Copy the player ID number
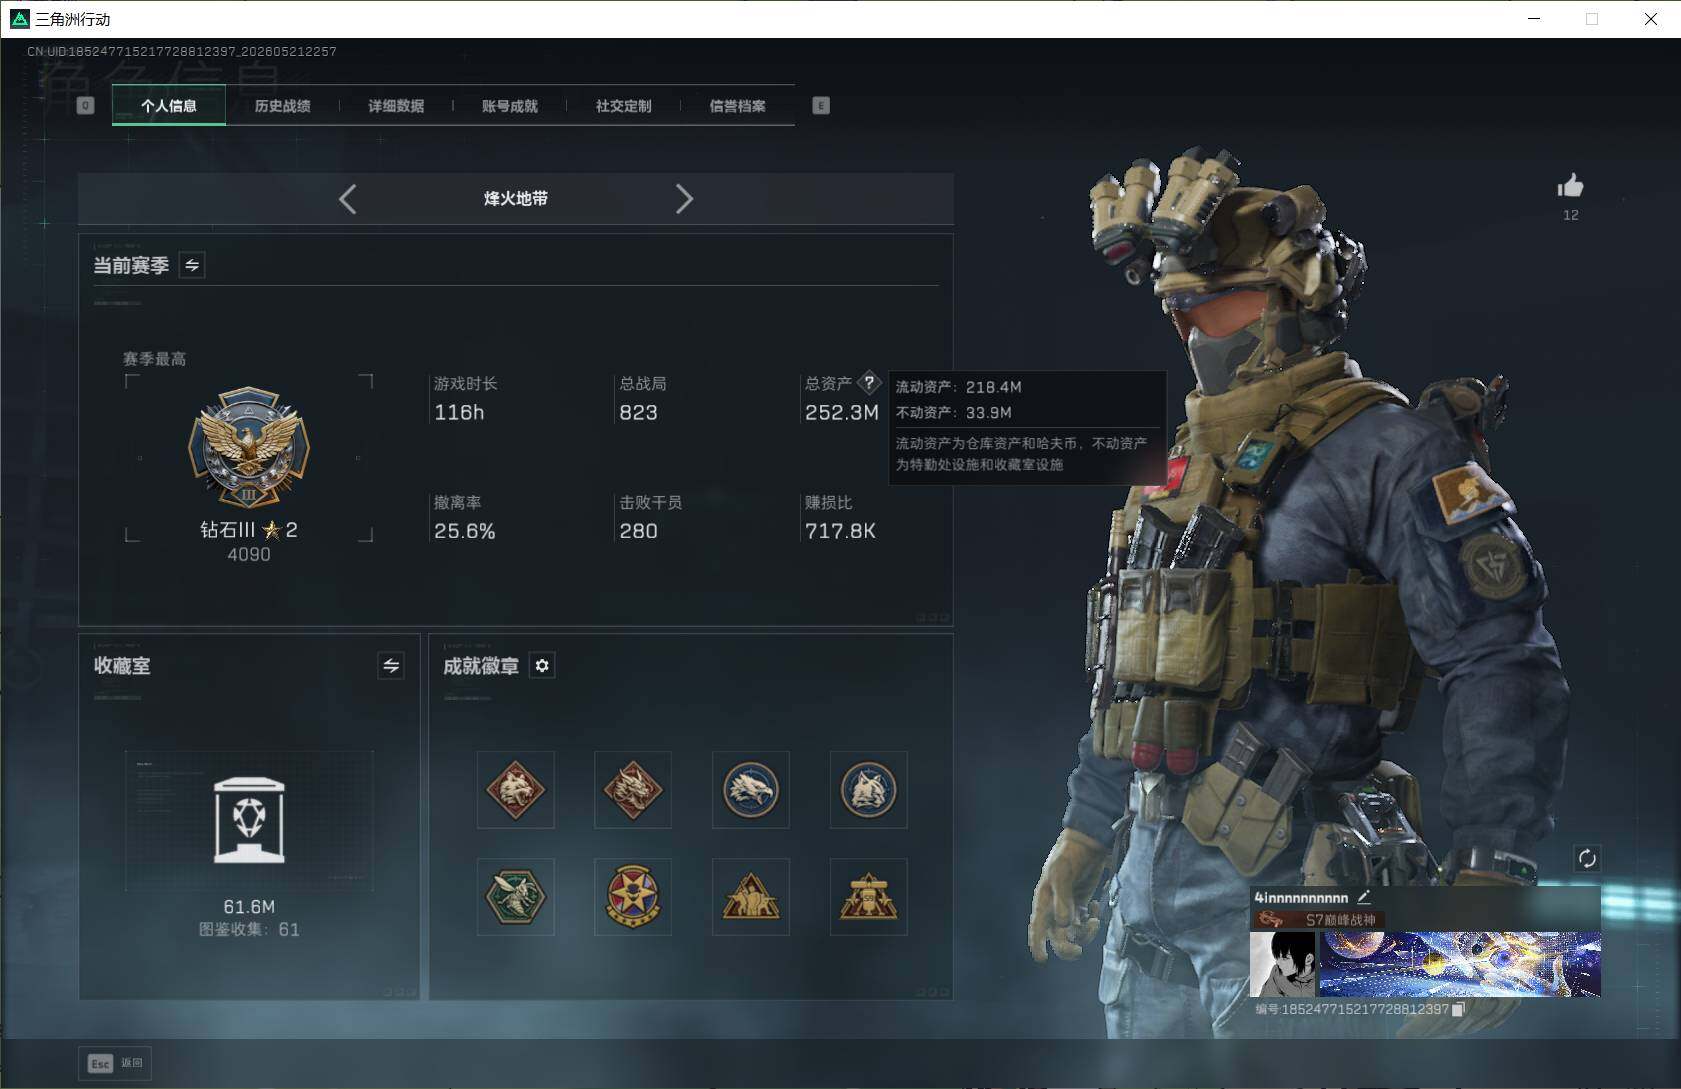Screen dimensions: 1681x1089 point(1459,1009)
